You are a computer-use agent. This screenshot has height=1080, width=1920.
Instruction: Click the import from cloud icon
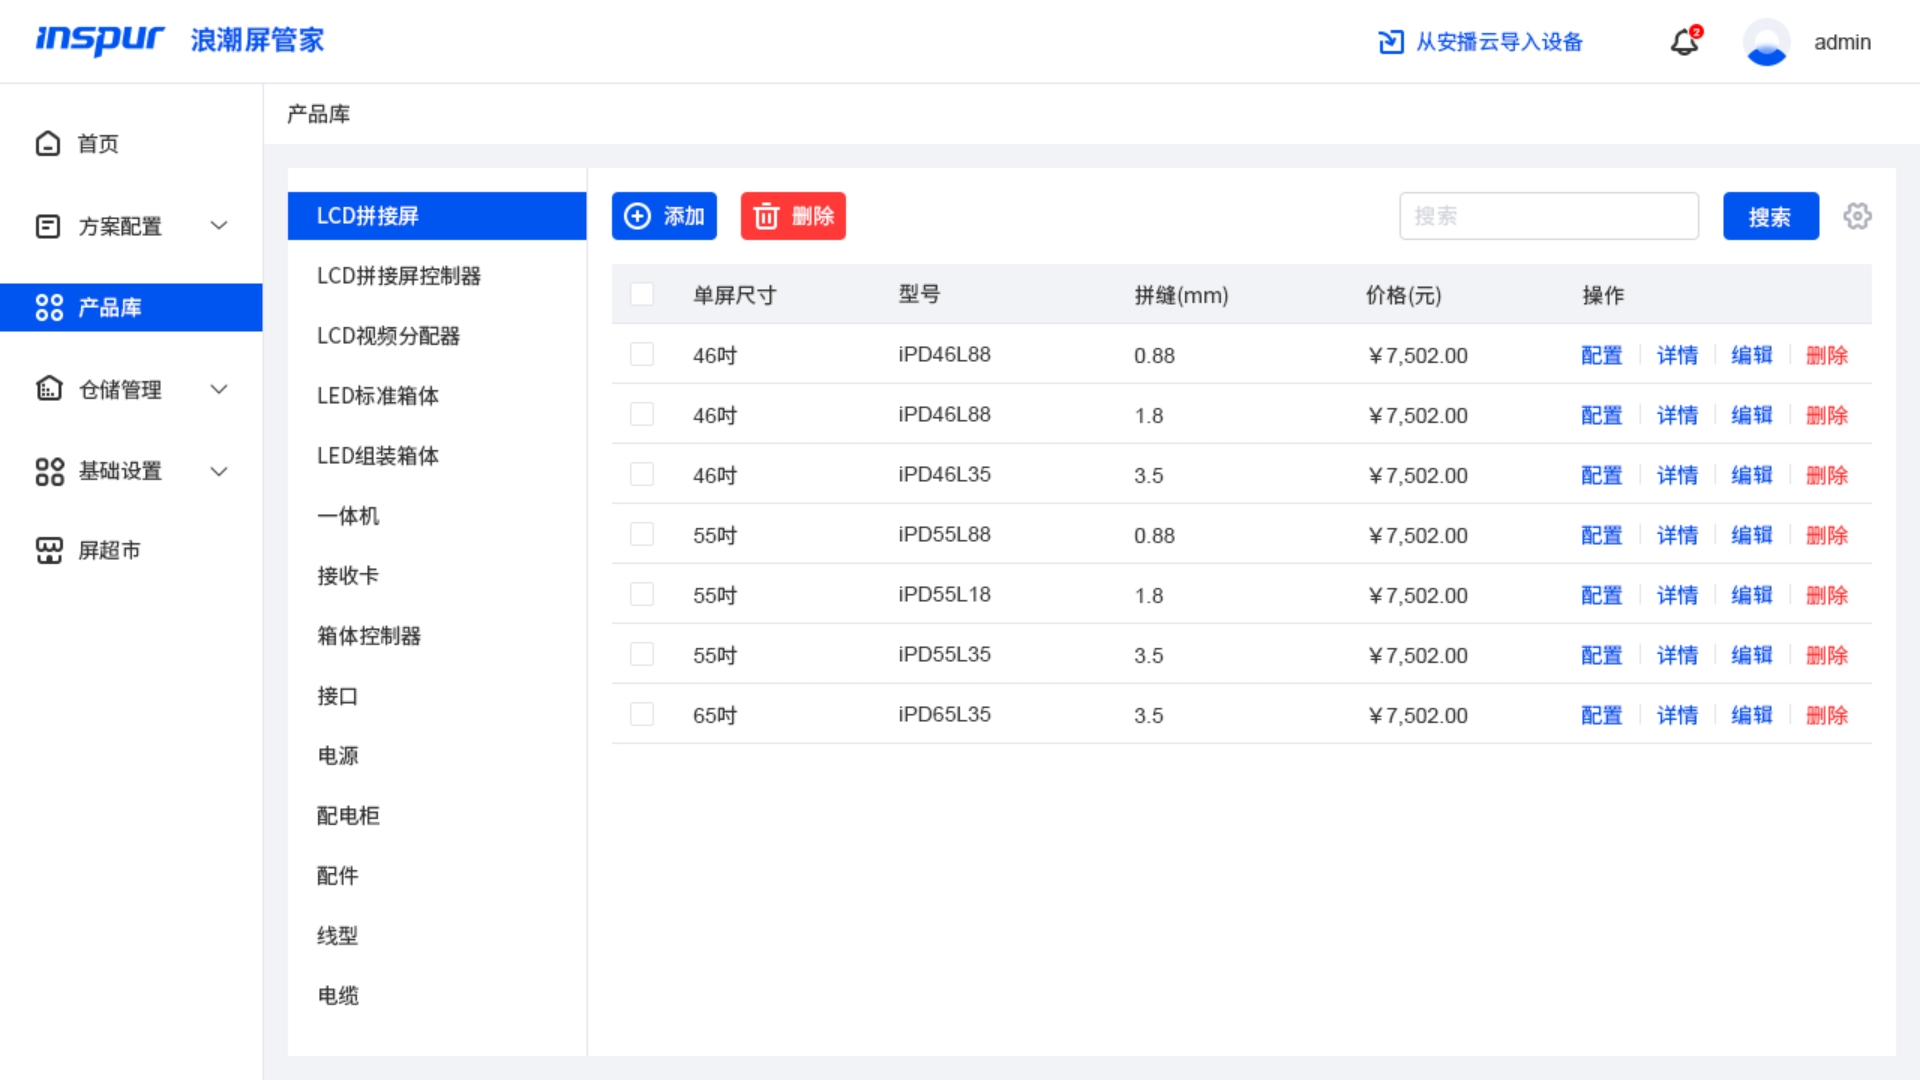click(x=1390, y=42)
